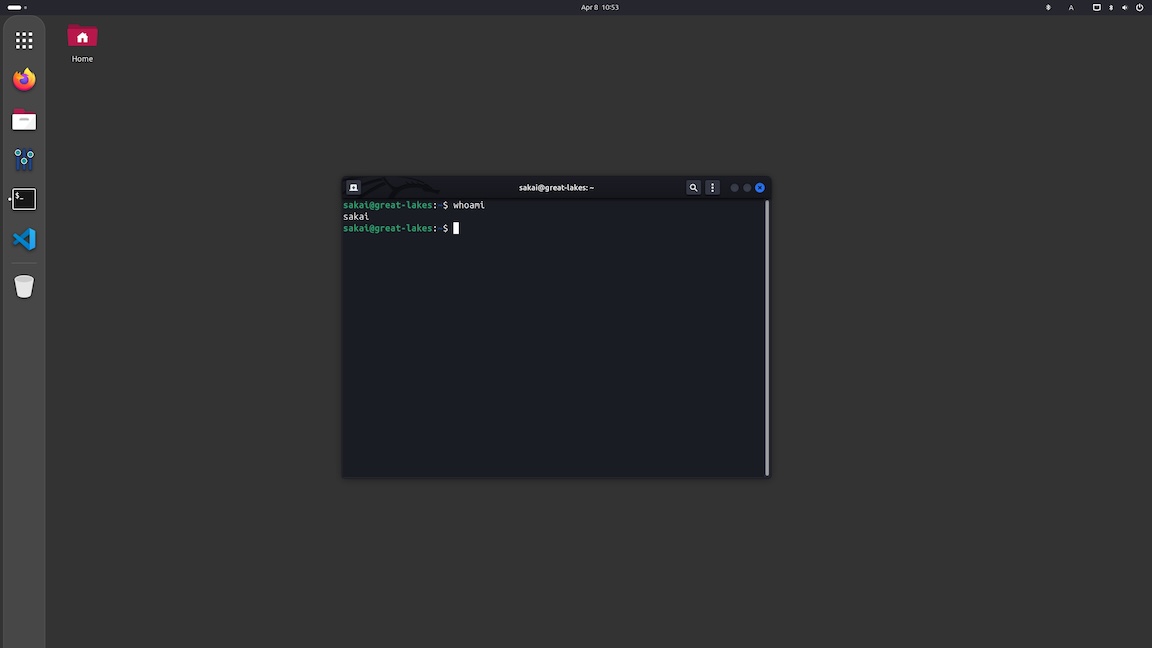This screenshot has height=648, width=1152.
Task: Select the Terminal icon in the dock
Action: pos(24,198)
